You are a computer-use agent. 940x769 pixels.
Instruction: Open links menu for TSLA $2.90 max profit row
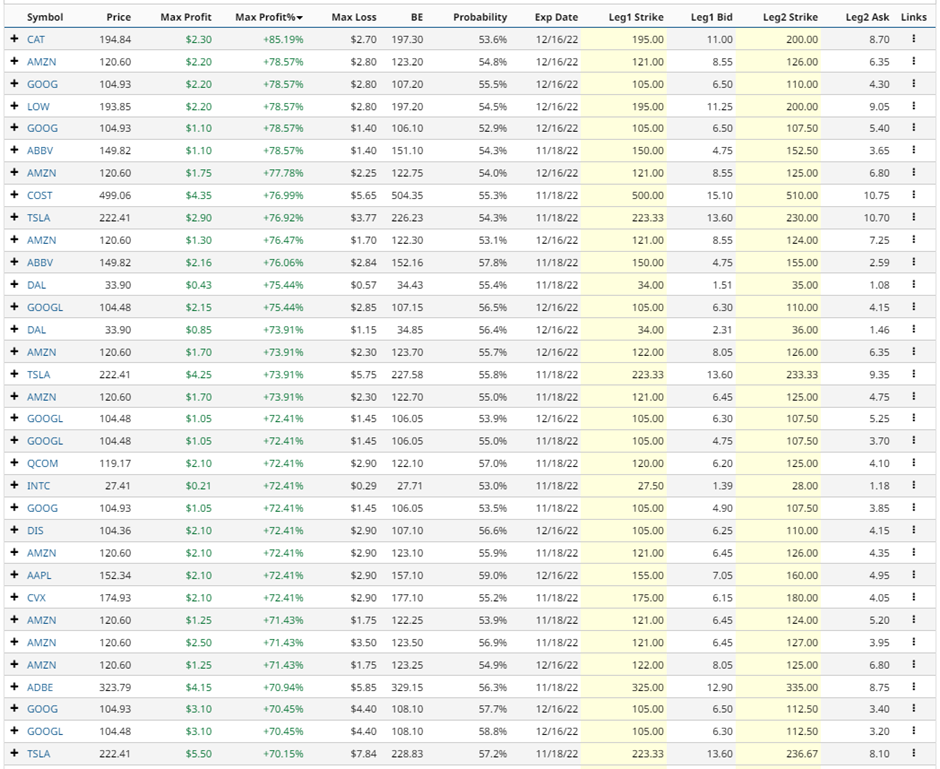(x=914, y=217)
